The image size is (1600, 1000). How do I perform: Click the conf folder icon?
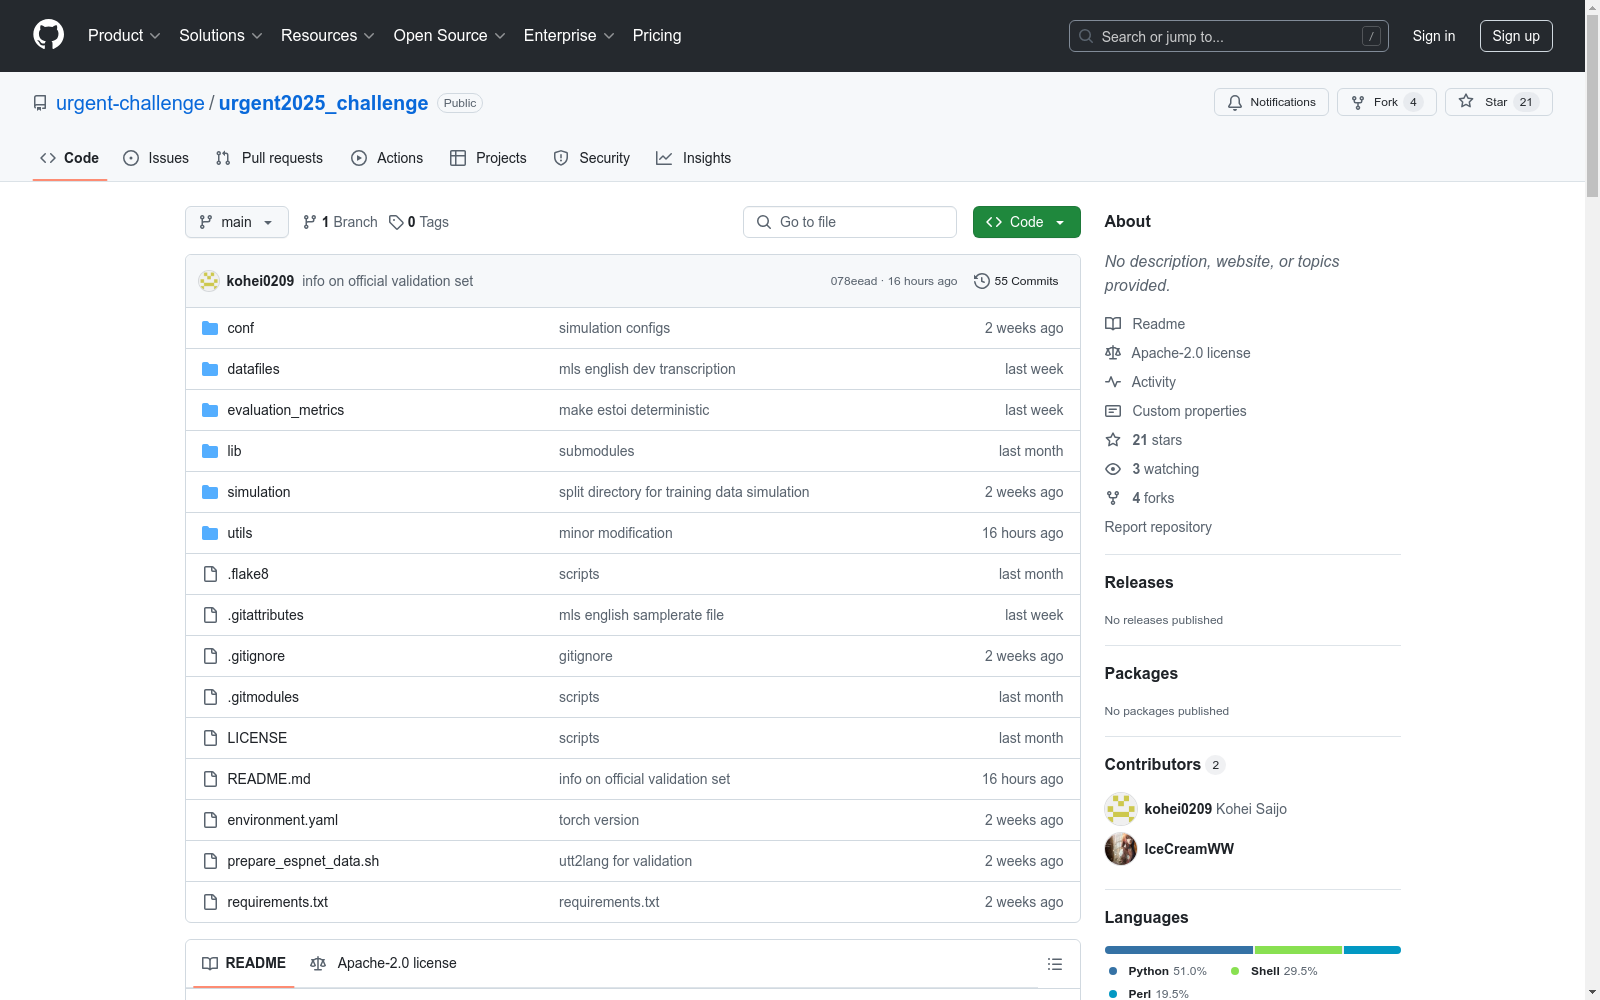[210, 328]
